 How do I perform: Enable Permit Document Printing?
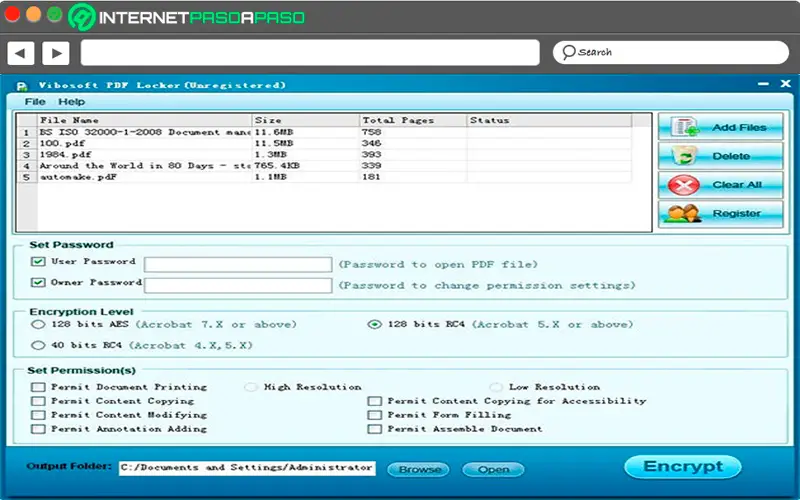click(38, 387)
